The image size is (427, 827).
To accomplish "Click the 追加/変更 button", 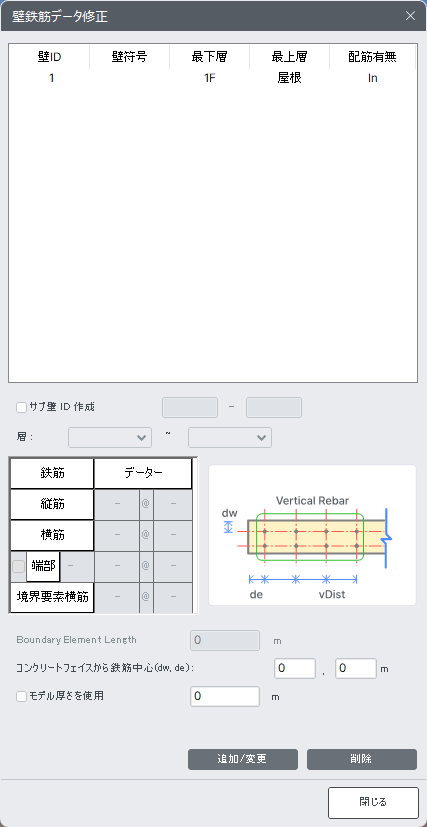I will tap(243, 759).
